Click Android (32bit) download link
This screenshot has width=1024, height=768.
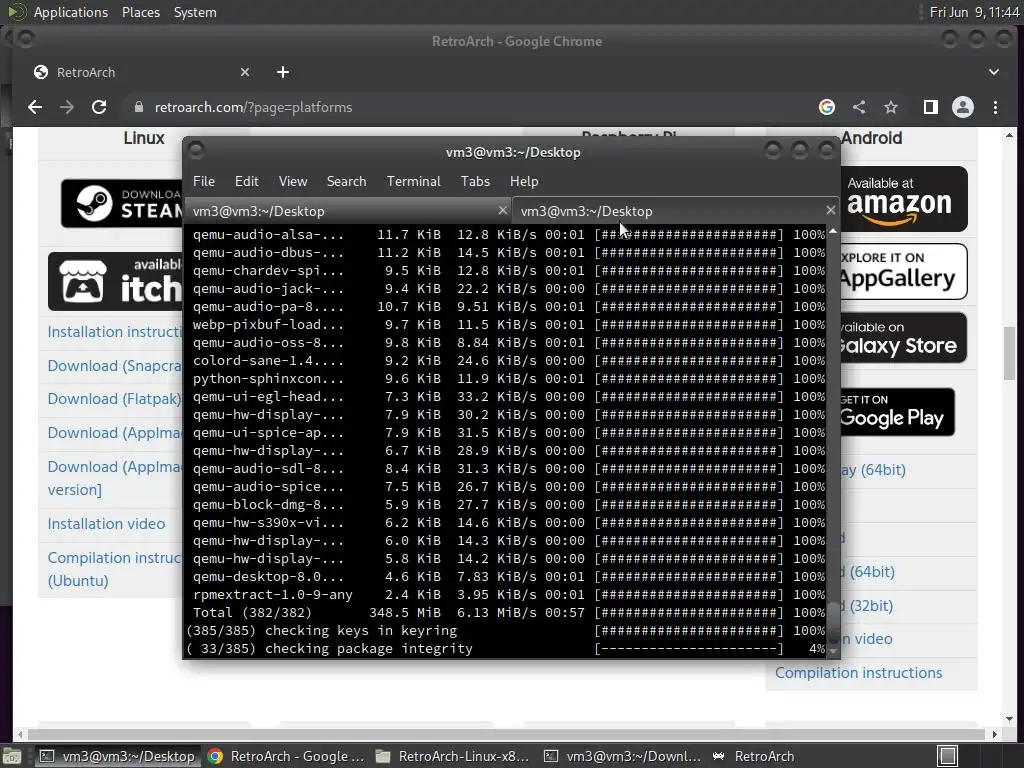coord(867,605)
